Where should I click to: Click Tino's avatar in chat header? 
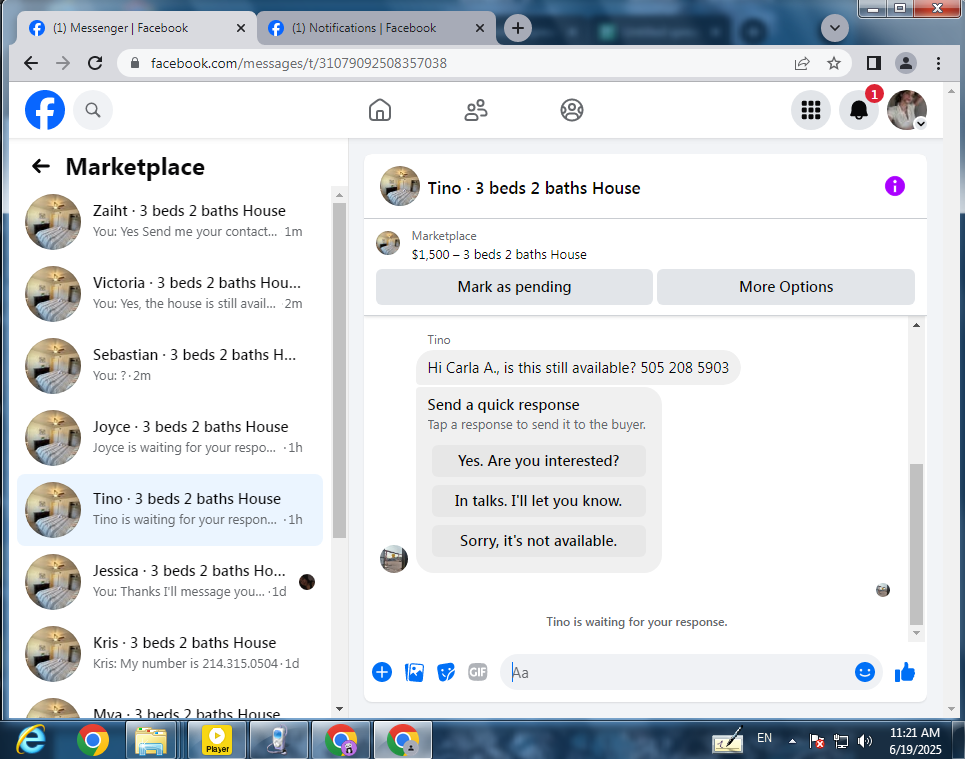399,186
